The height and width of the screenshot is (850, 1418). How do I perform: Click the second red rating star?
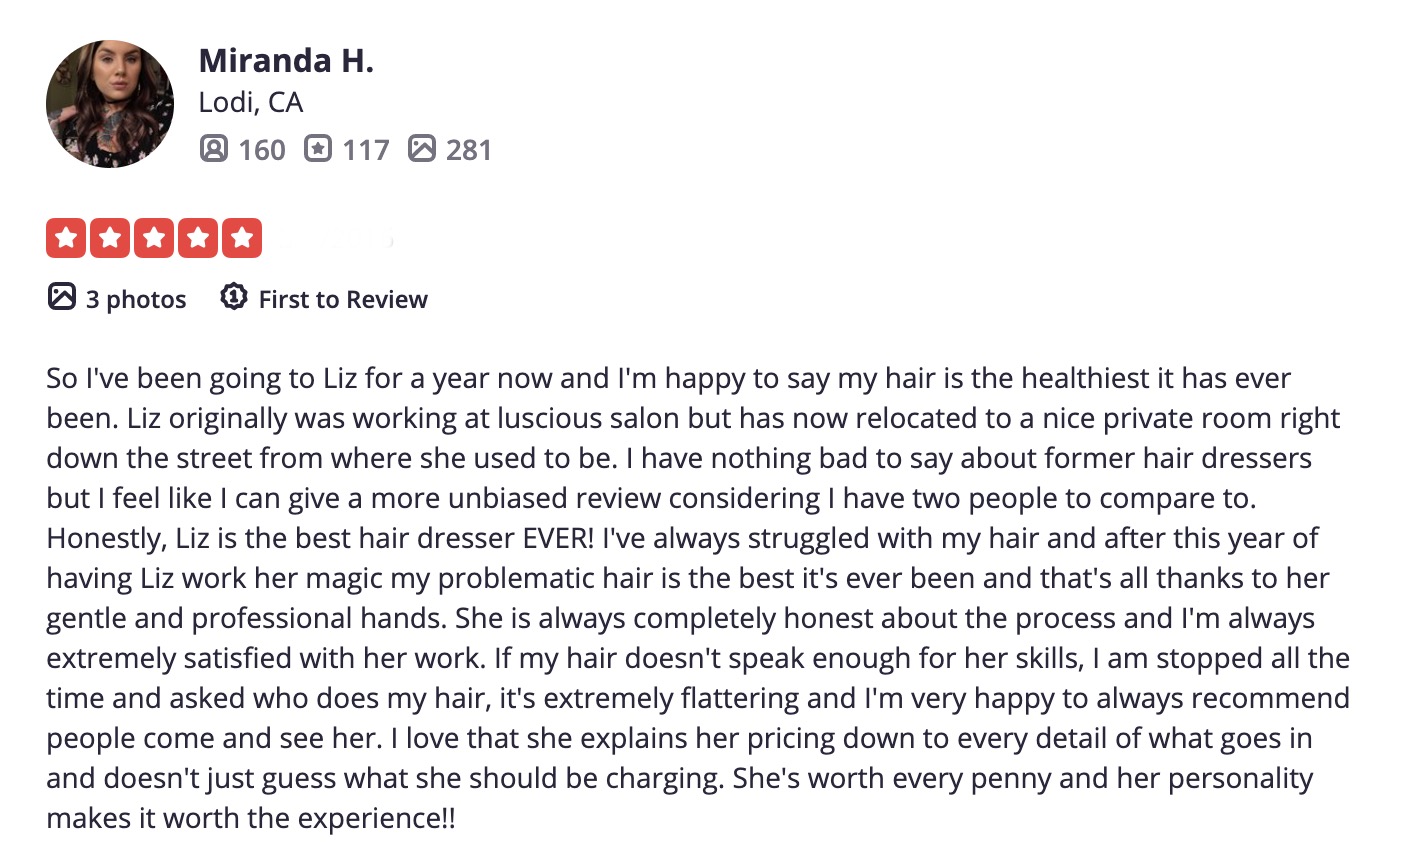110,238
